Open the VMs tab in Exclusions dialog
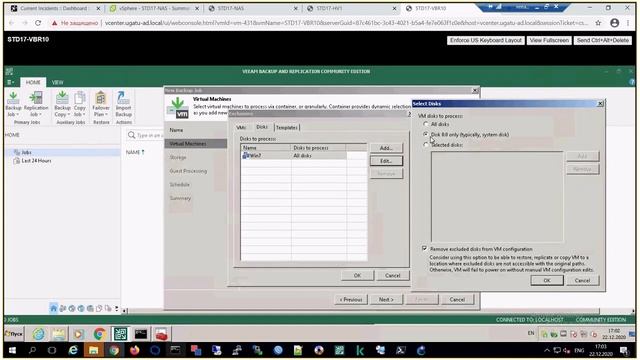640x360 pixels. click(241, 128)
